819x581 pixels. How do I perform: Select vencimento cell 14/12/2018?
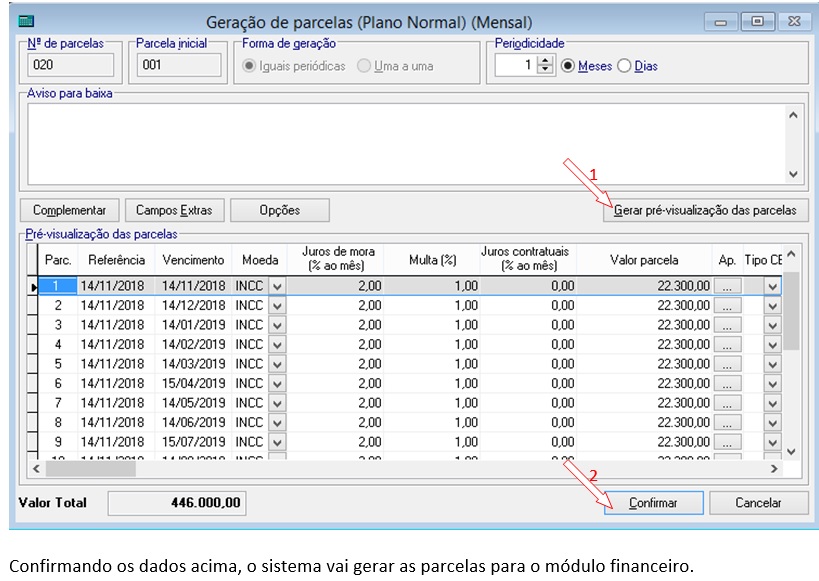point(193,306)
